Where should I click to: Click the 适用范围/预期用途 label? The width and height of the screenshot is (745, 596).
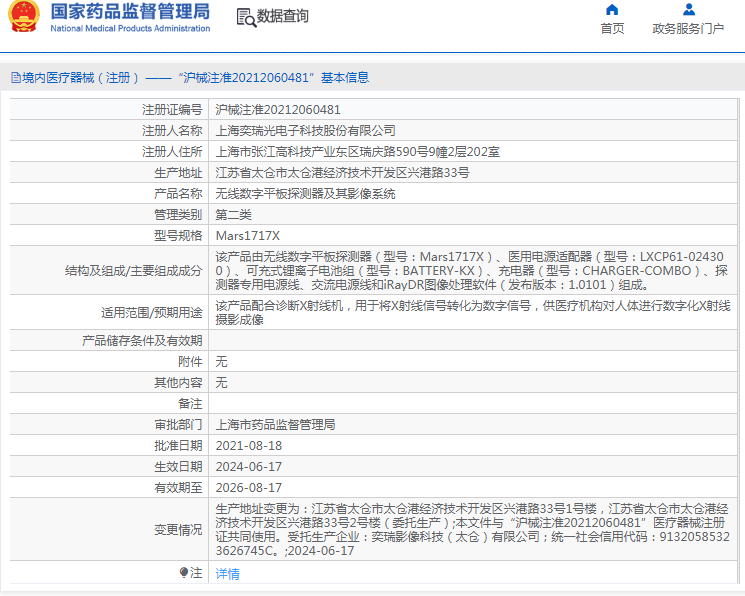coord(152,312)
